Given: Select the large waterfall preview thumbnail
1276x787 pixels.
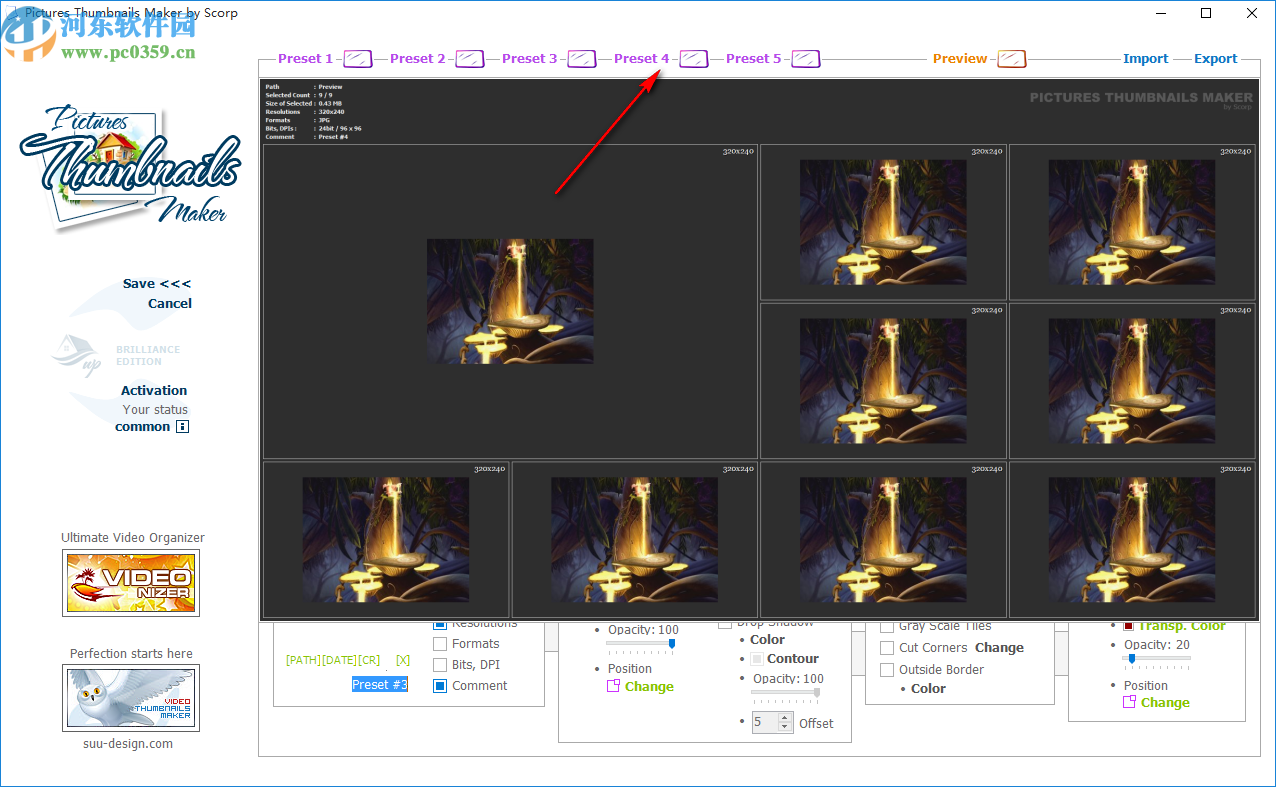Looking at the screenshot, I should click(510, 300).
